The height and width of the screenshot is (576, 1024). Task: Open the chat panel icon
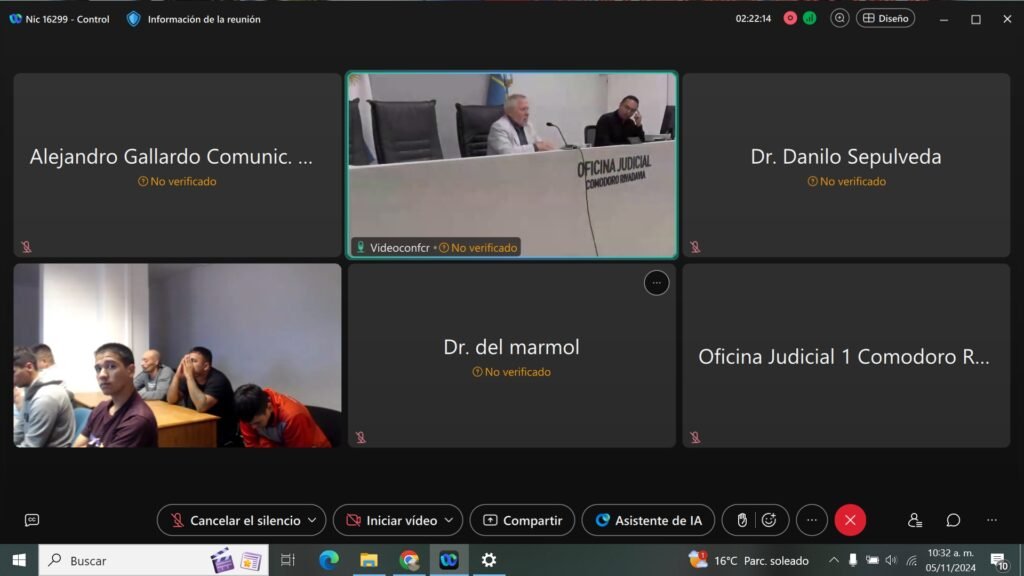point(953,520)
